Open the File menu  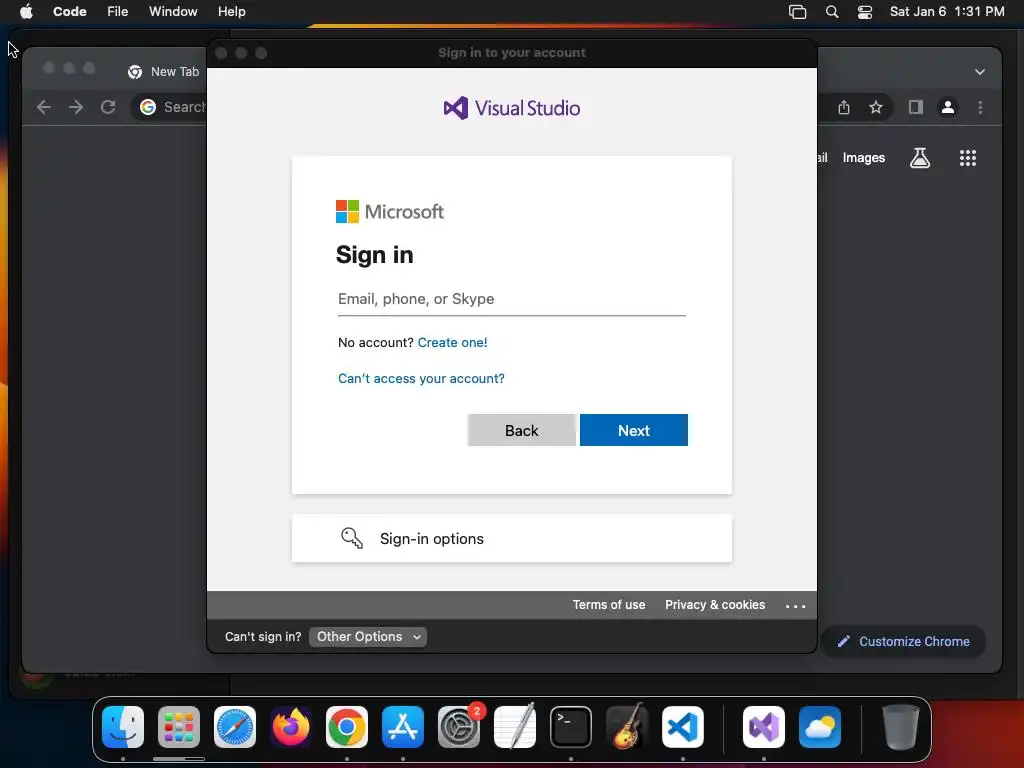(x=118, y=12)
